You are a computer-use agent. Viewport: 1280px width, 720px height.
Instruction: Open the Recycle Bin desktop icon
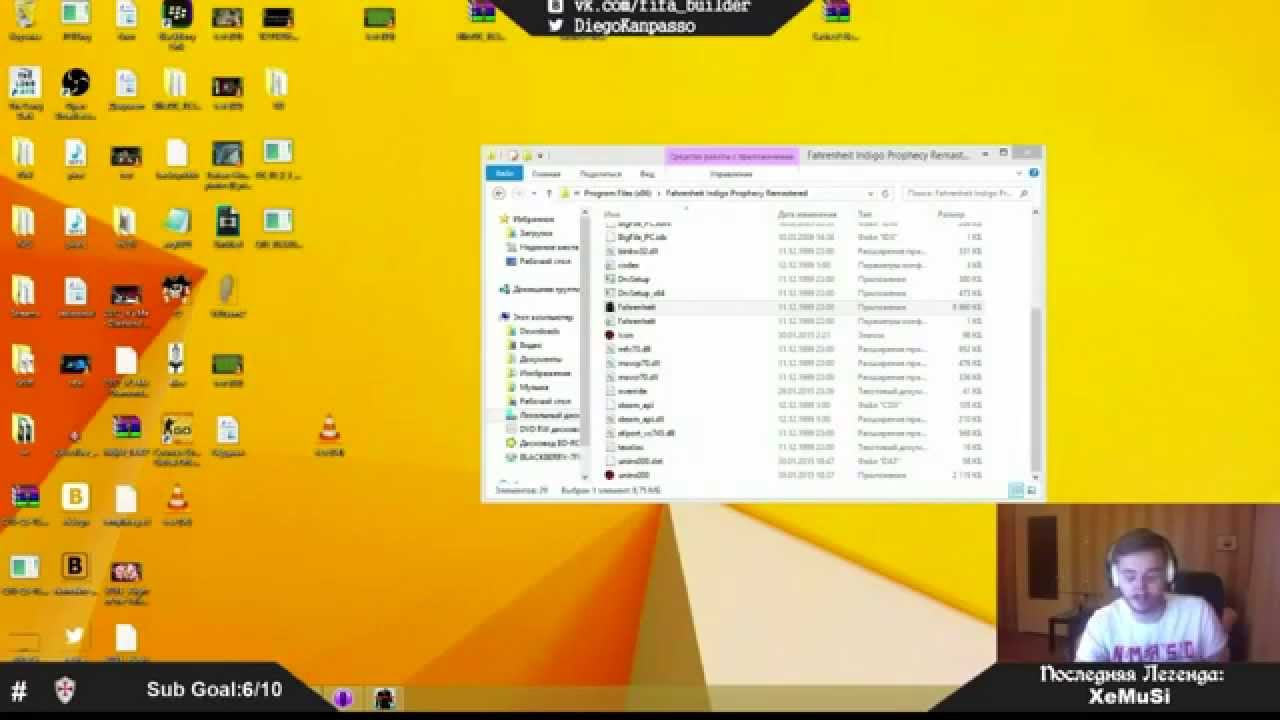tap(24, 20)
